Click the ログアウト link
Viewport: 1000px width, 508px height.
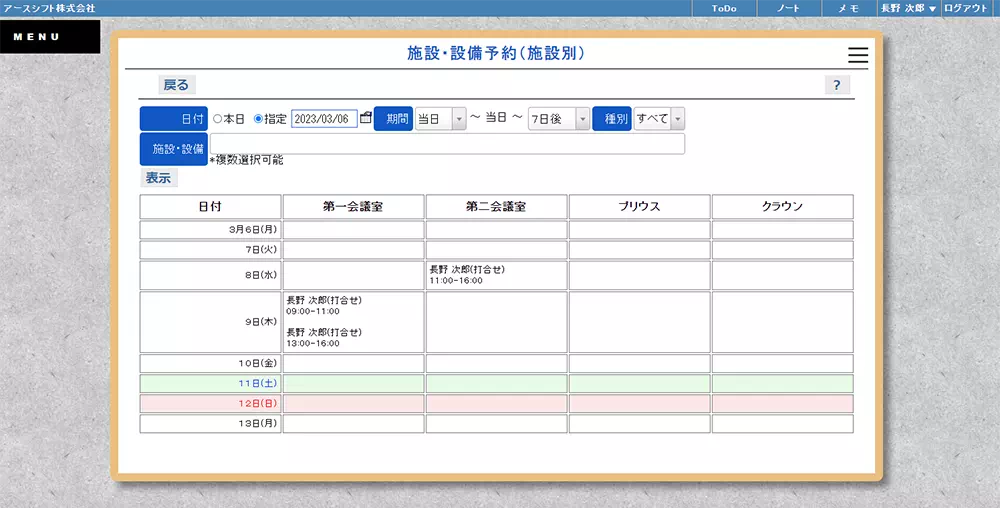[x=966, y=8]
